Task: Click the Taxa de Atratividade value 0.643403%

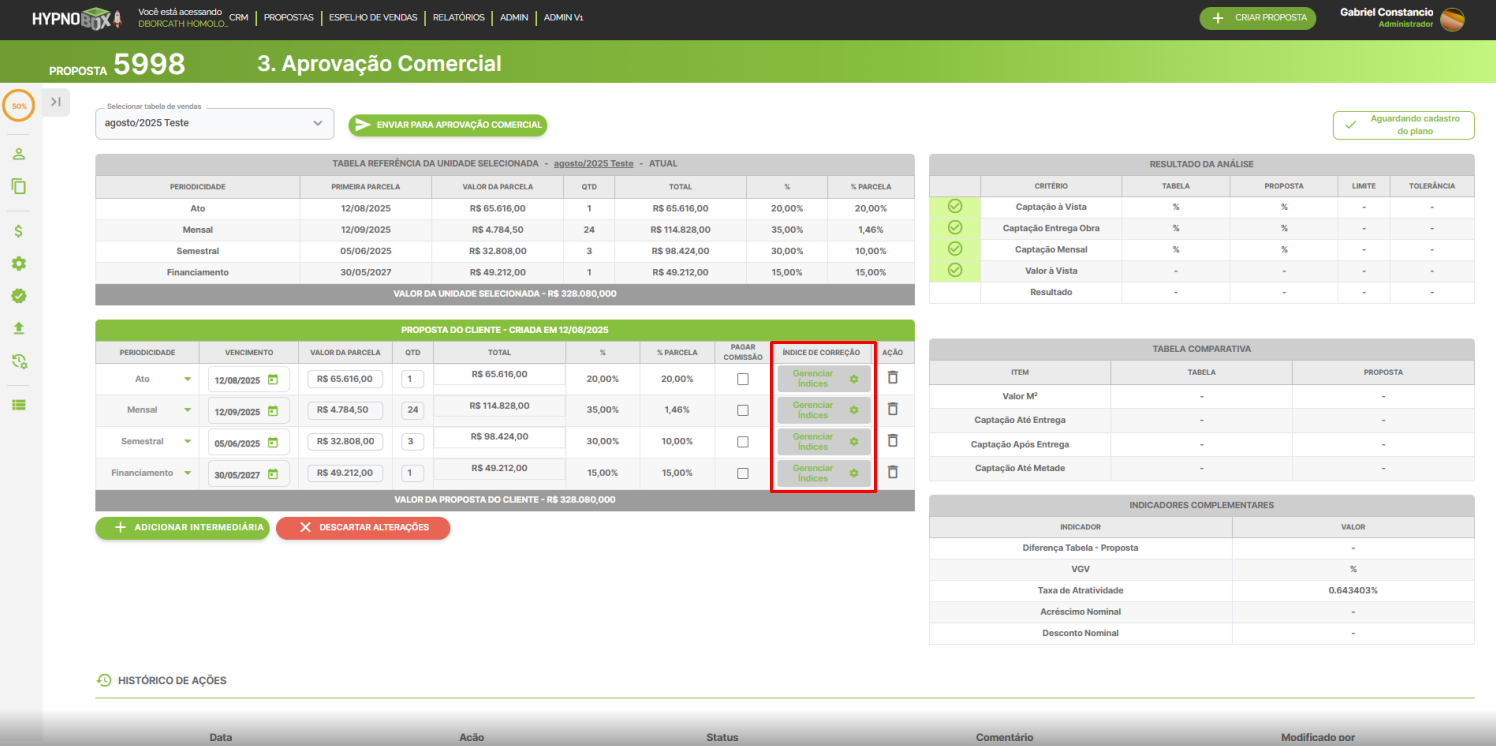Action: click(x=1353, y=590)
